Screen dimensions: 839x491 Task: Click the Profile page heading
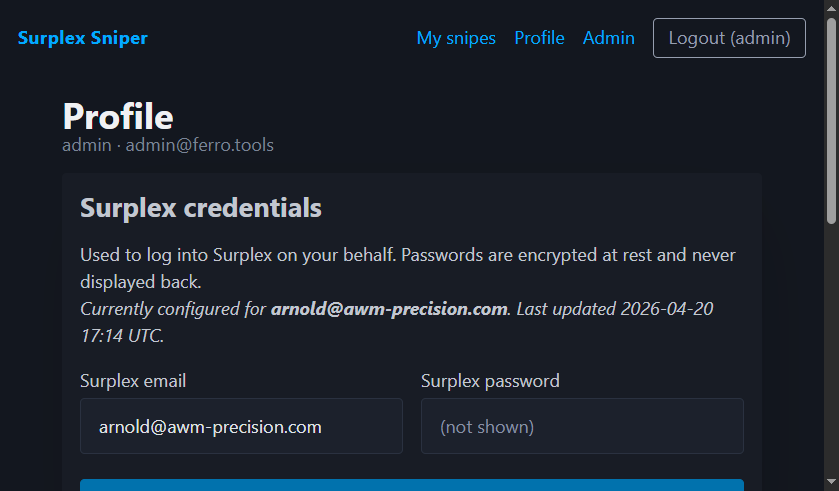(x=118, y=116)
